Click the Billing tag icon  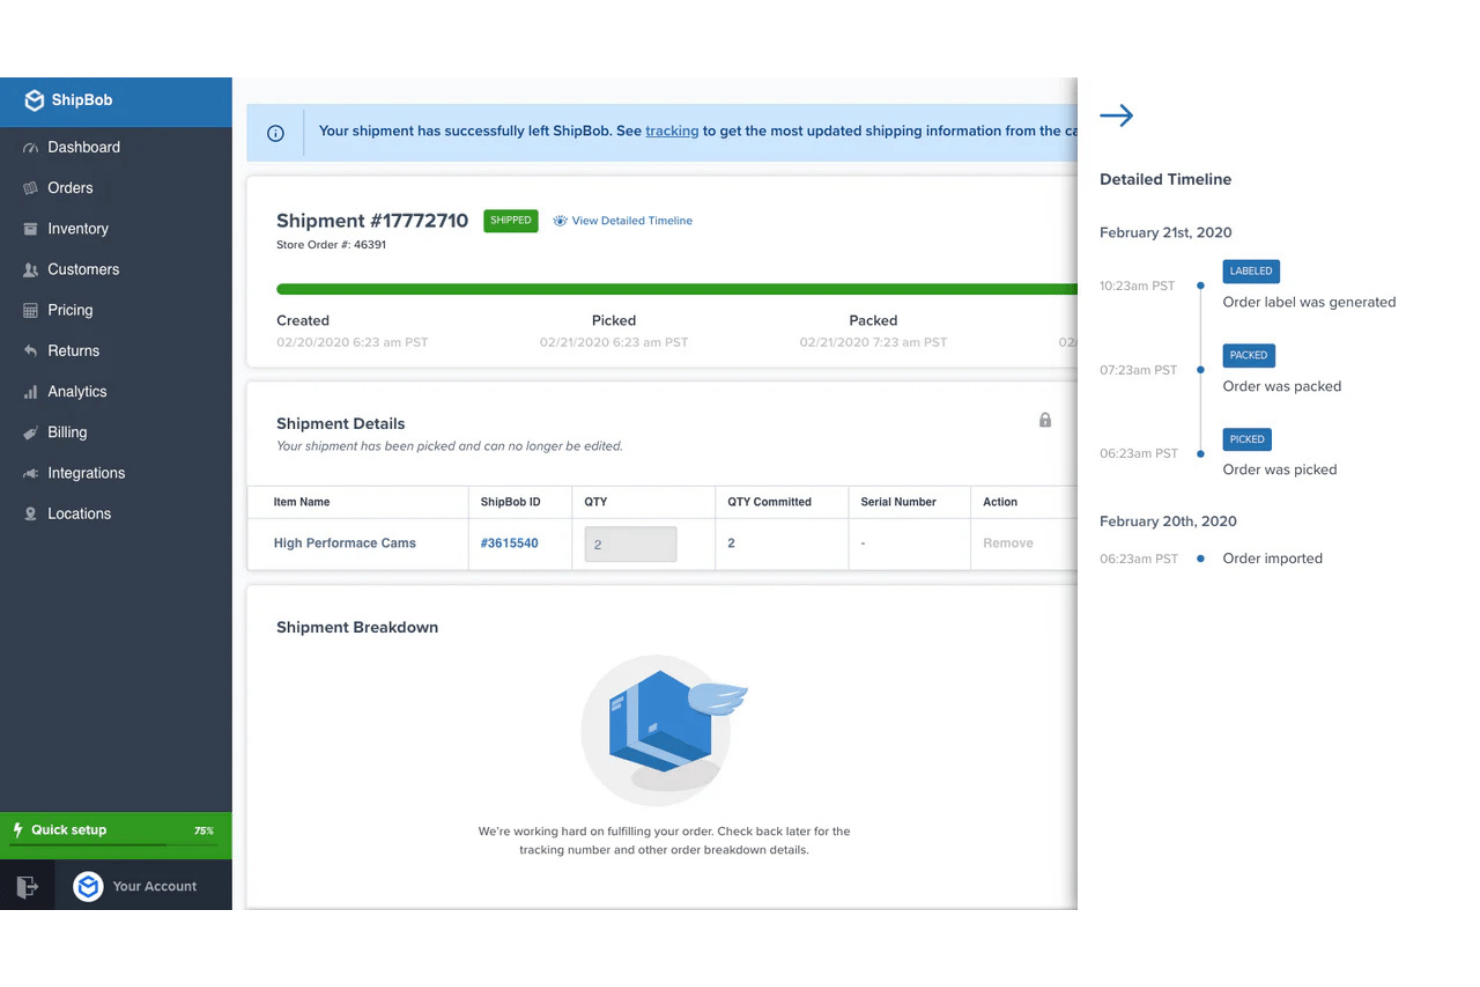(31, 433)
